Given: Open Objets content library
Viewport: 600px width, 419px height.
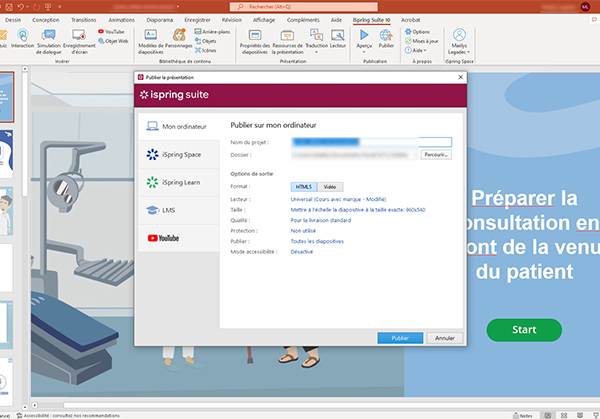Looking at the screenshot, I should 205,41.
